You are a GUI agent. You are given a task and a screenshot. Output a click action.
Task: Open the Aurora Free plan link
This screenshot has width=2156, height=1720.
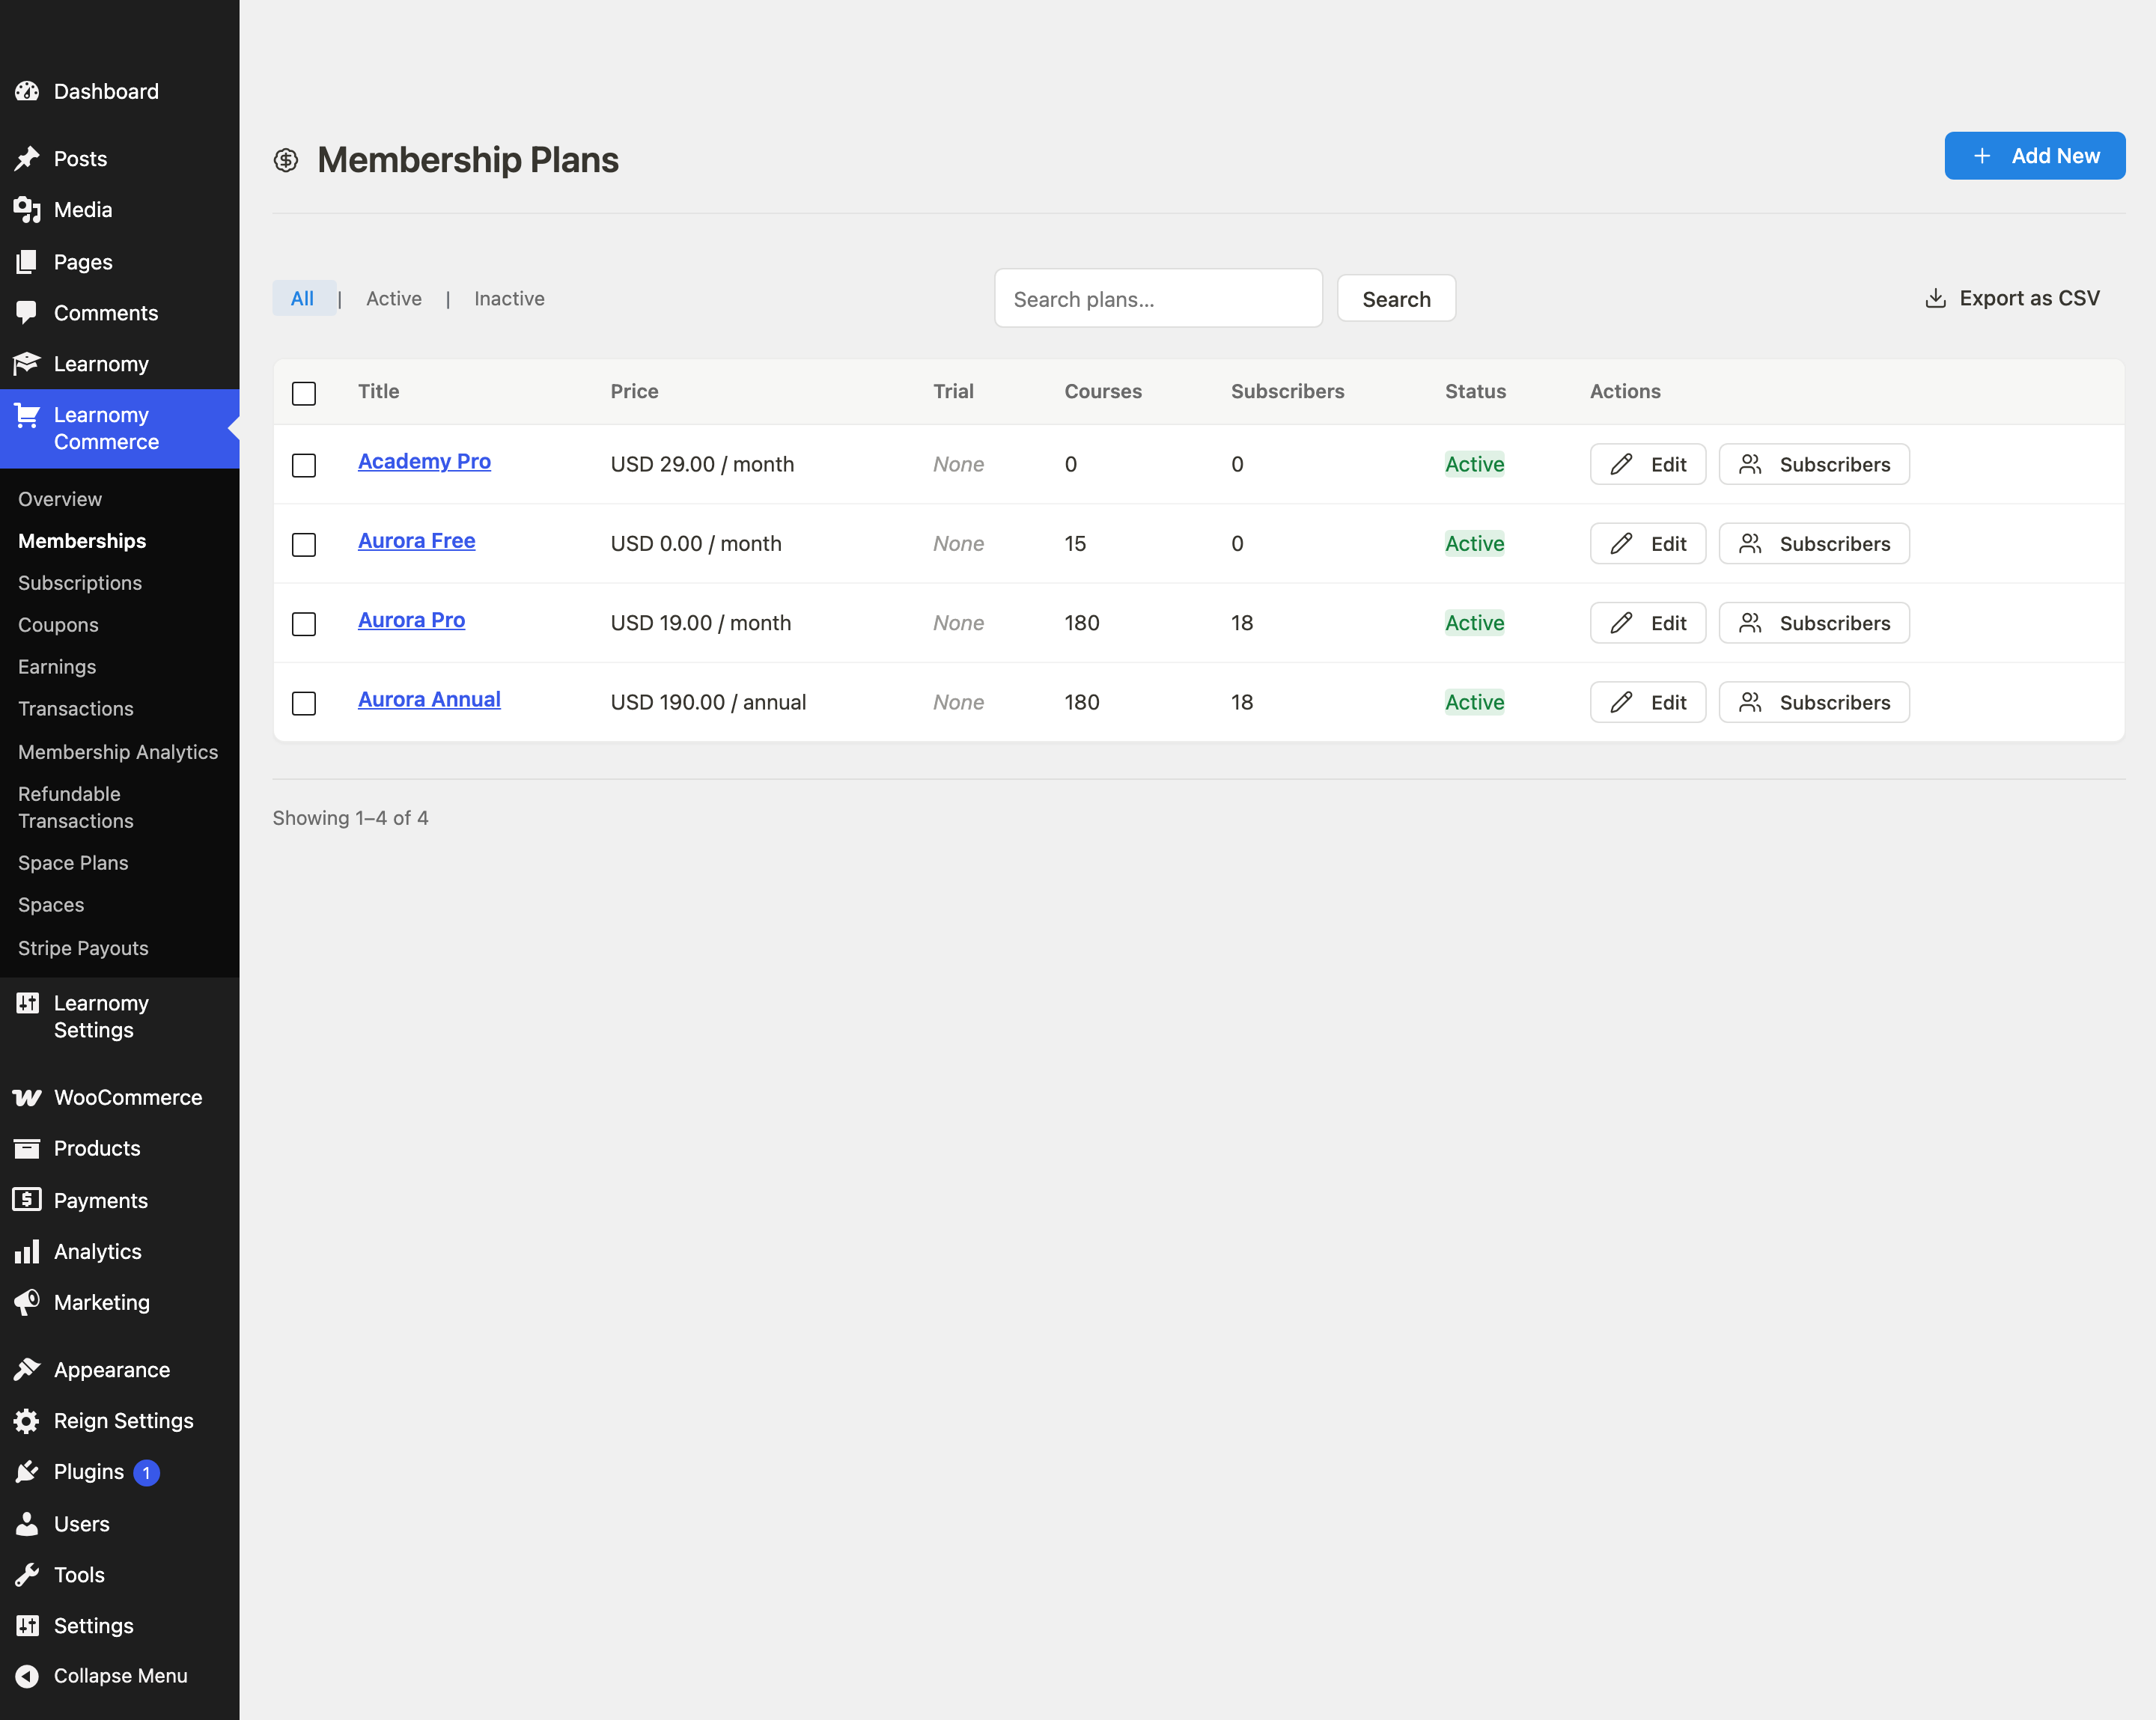pos(416,541)
